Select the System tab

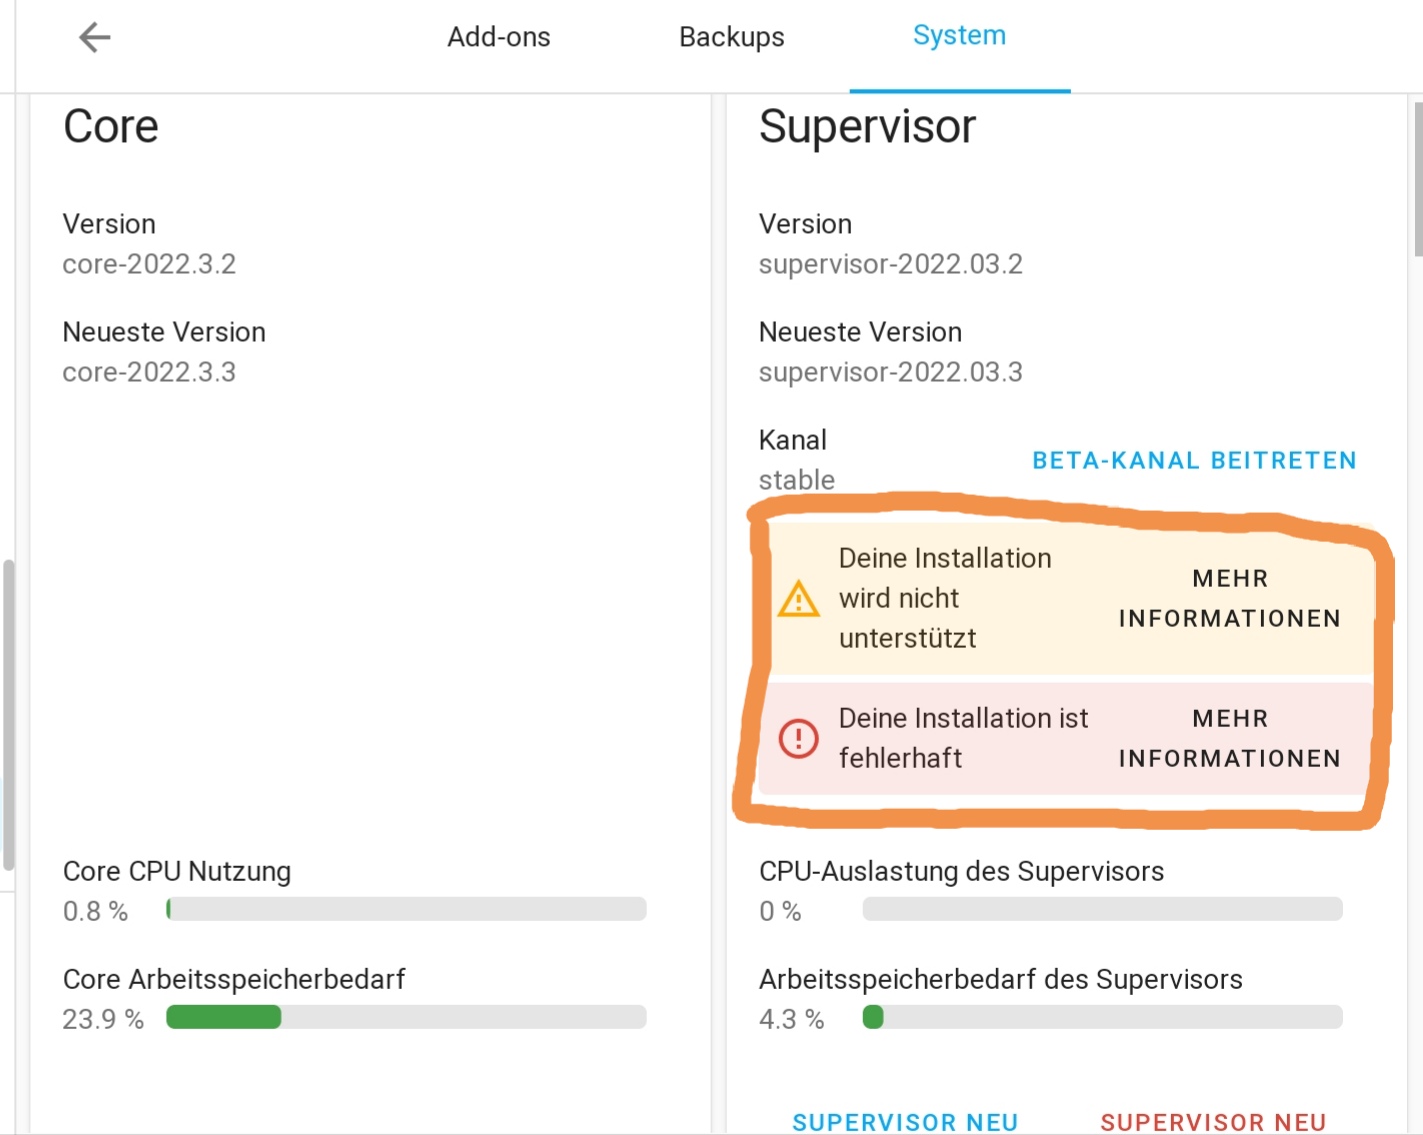tap(959, 36)
